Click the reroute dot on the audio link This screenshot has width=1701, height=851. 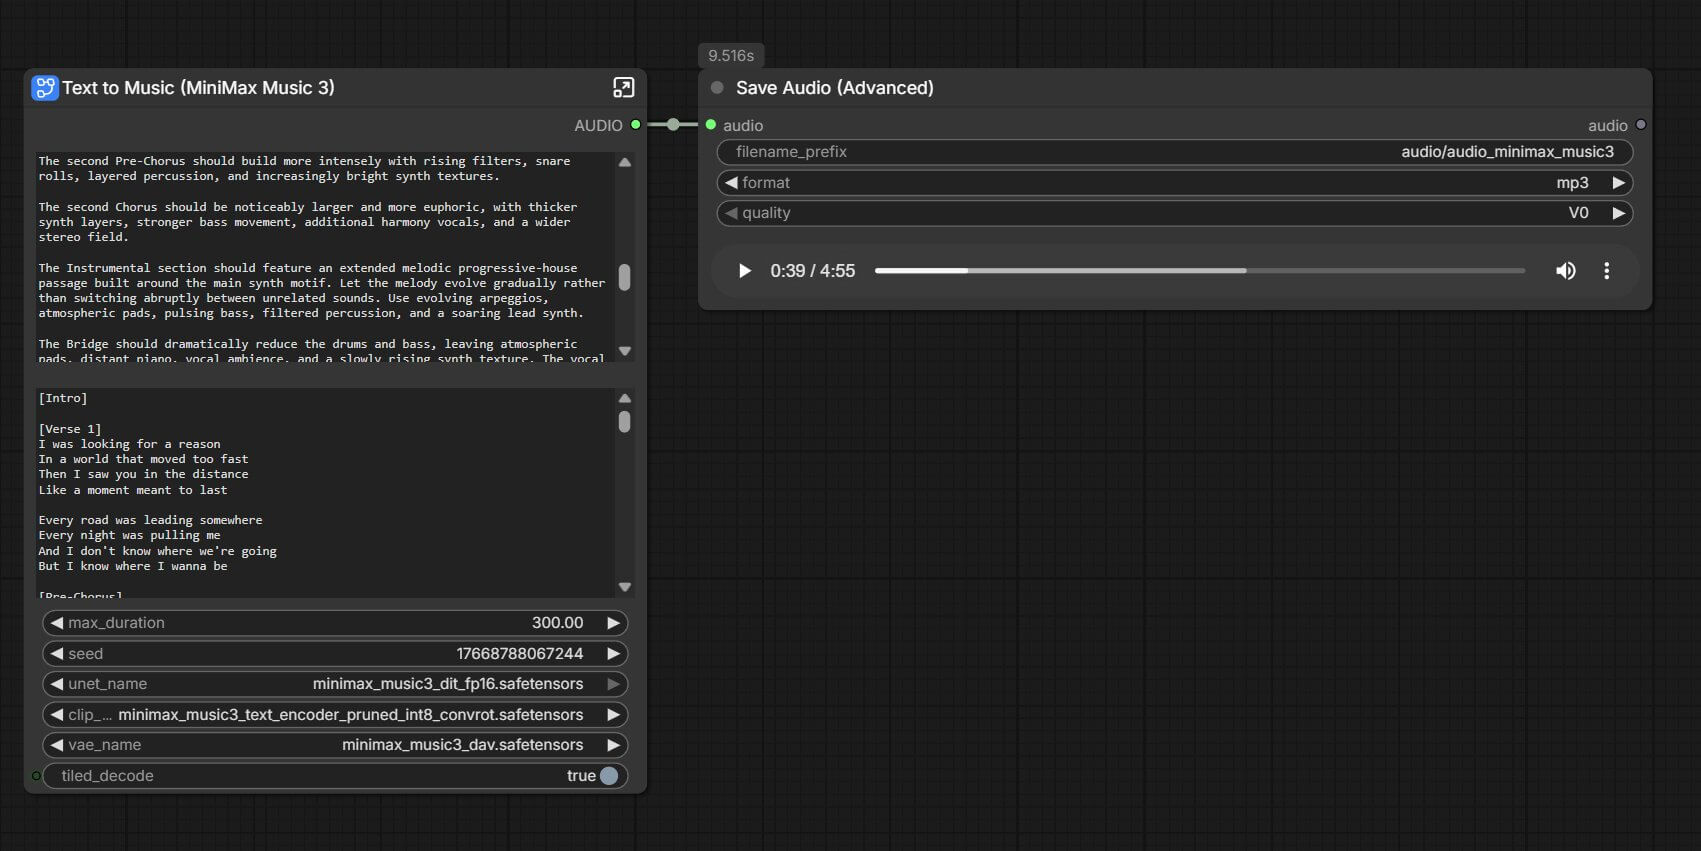click(673, 125)
